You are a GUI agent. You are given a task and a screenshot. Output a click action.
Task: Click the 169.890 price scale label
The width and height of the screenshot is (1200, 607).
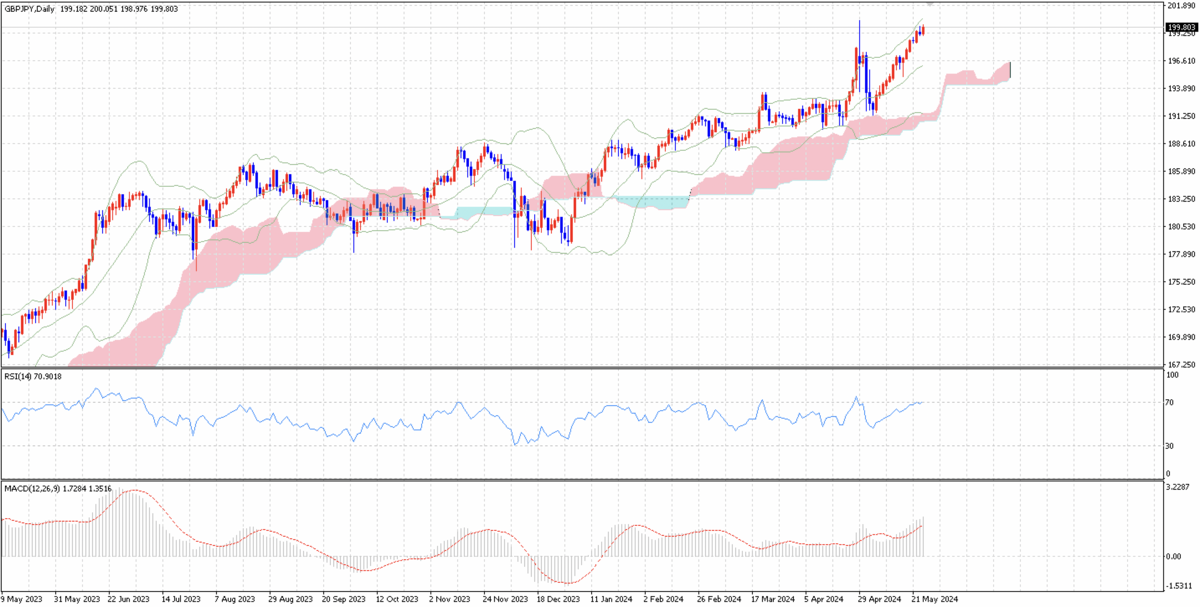pos(1182,337)
